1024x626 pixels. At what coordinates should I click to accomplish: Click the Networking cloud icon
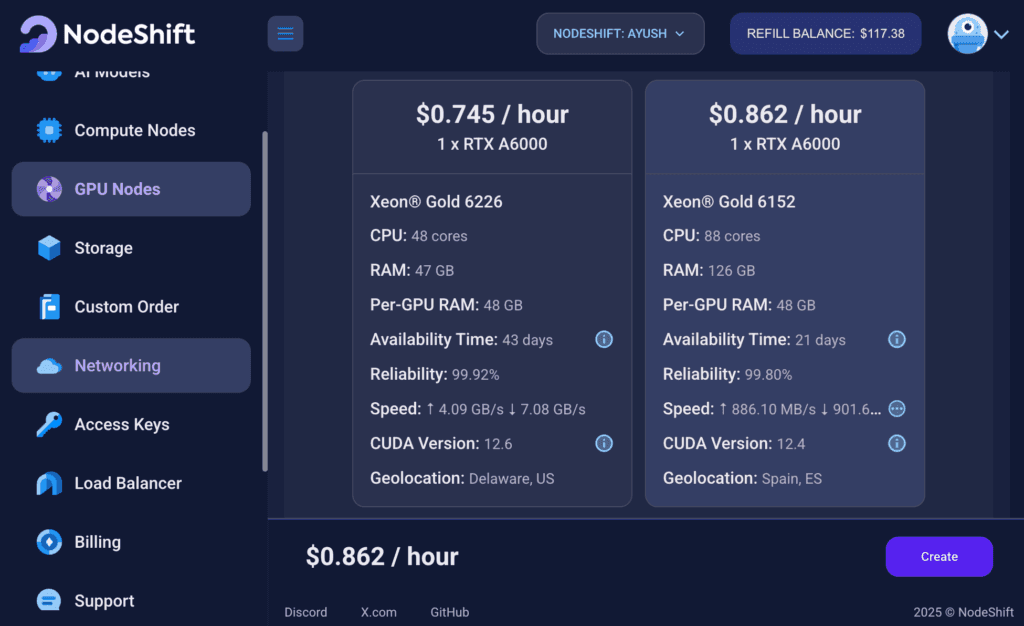pos(49,366)
